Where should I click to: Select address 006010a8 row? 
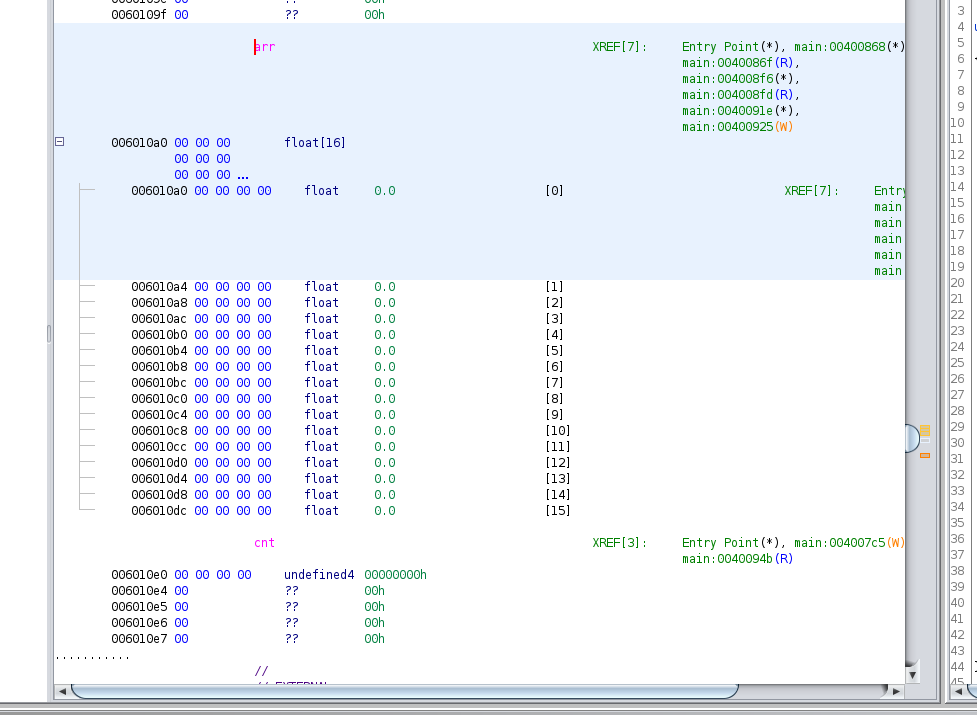pyautogui.click(x=159, y=303)
